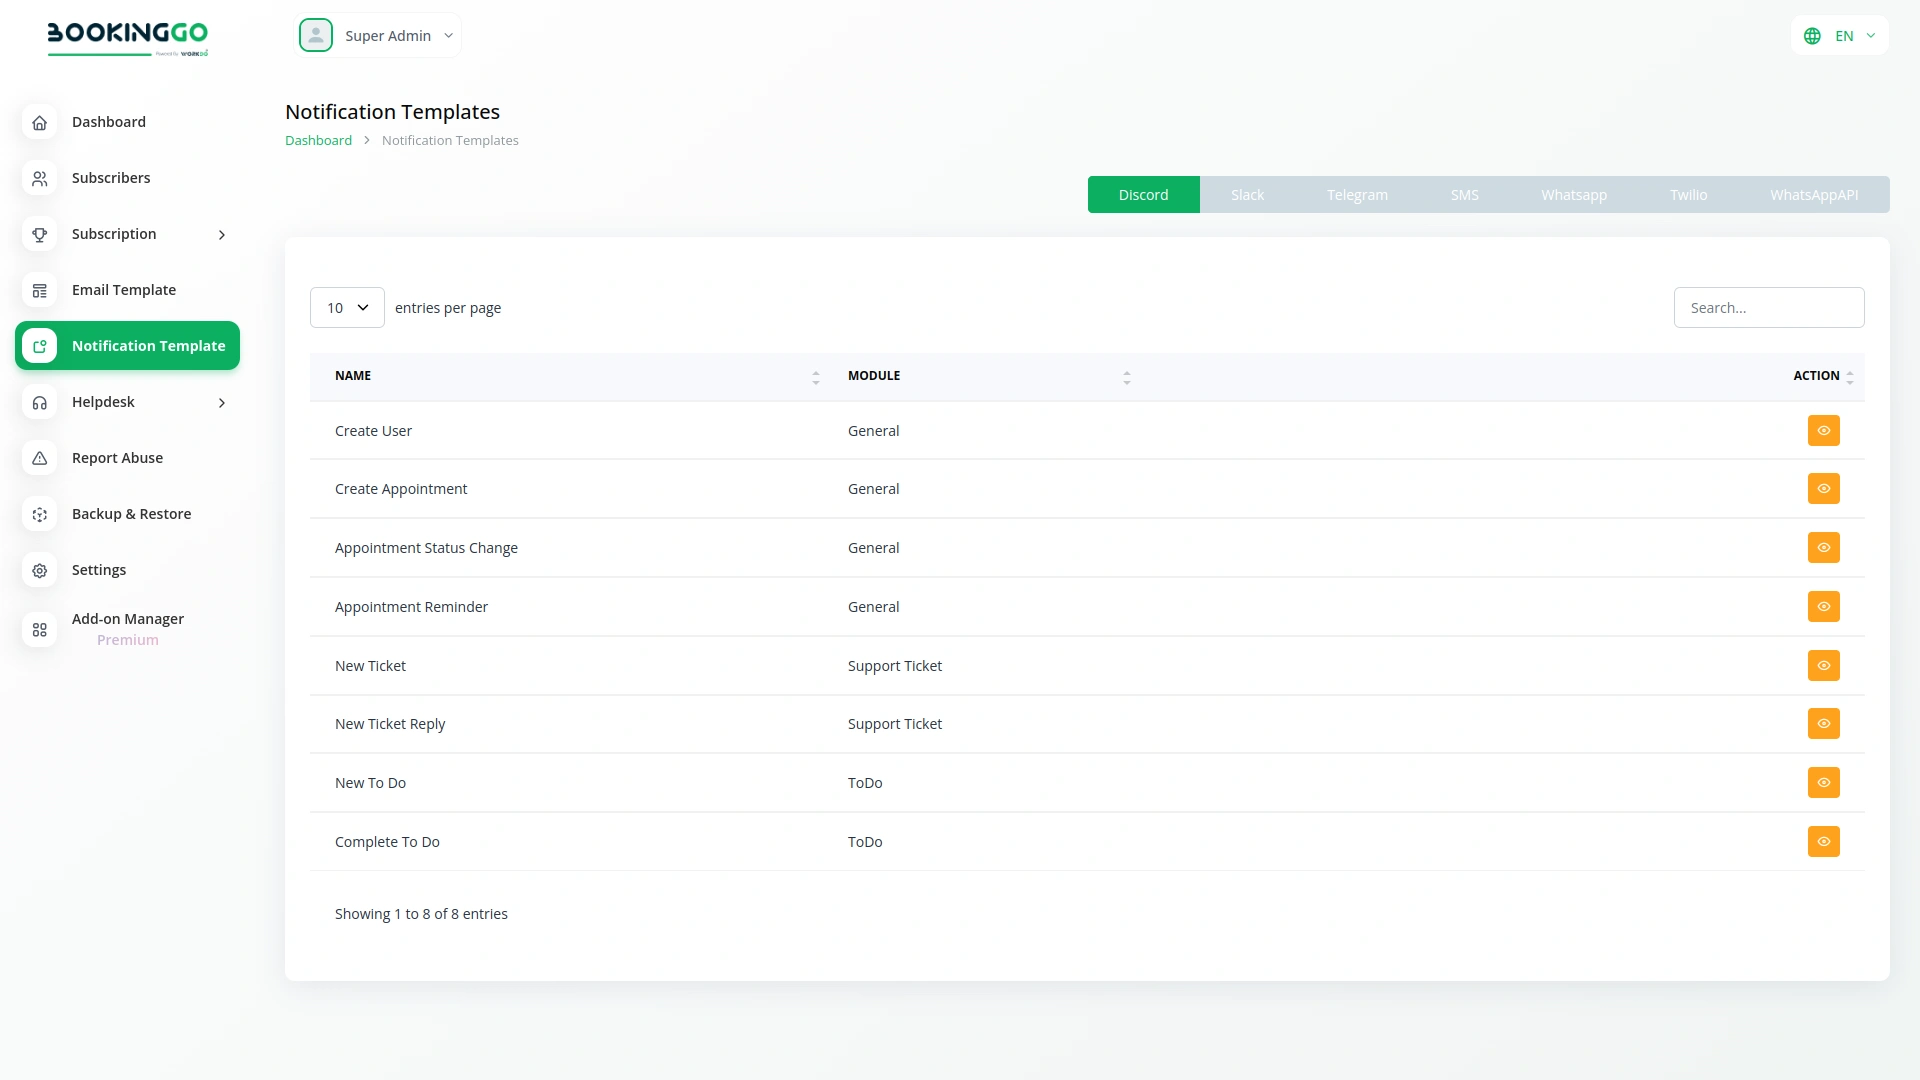Screen dimensions: 1920x1080
Task: Click the Backup & Restore icon
Action: 39,514
